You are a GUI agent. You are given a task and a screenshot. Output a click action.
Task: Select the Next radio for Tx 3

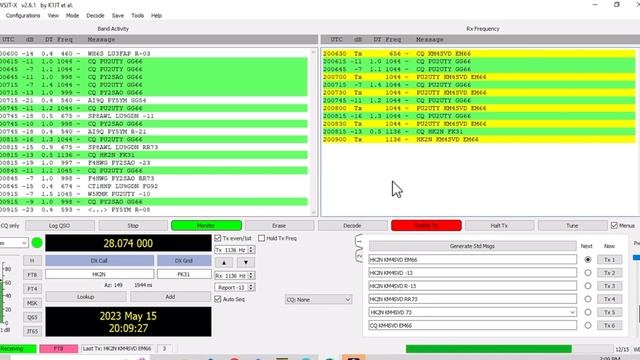coord(588,286)
